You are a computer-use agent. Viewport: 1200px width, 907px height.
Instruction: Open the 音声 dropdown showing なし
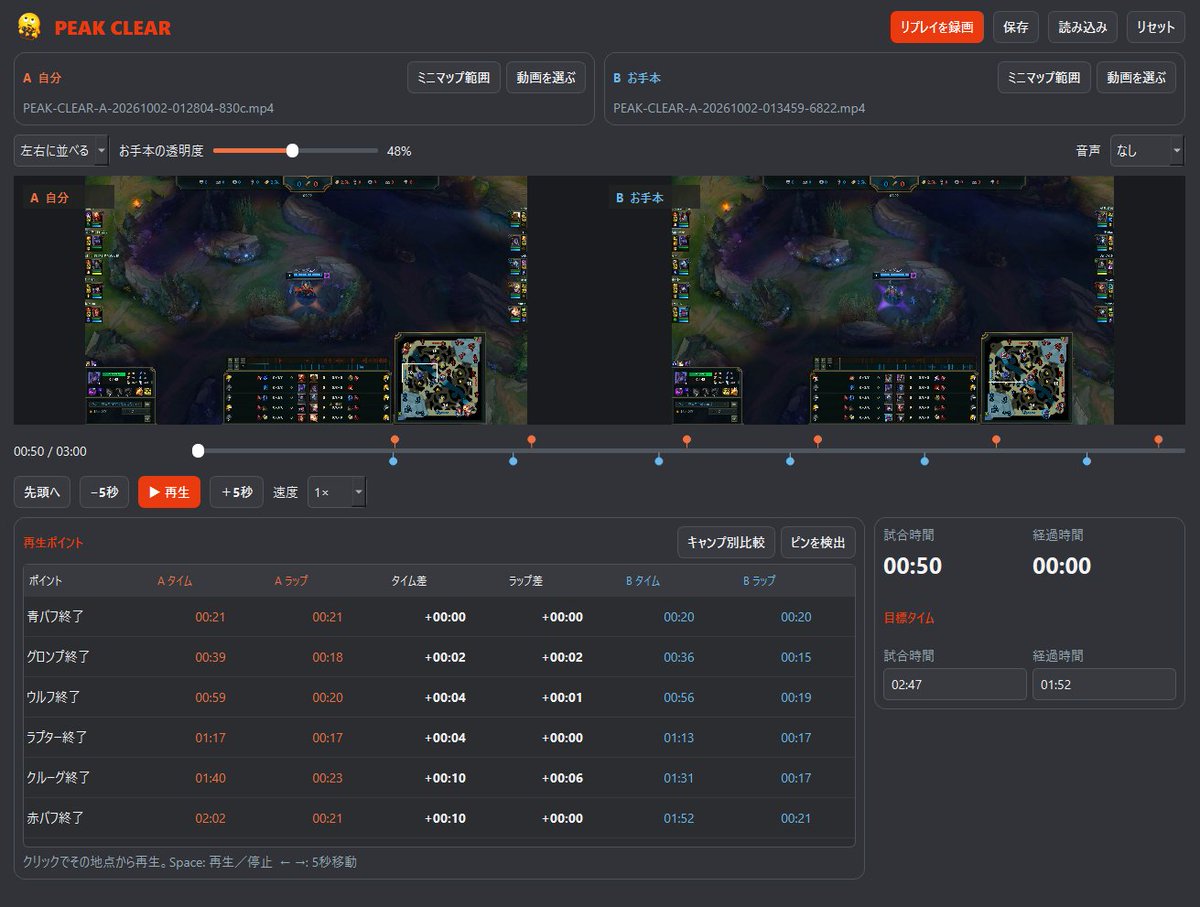click(x=1147, y=151)
